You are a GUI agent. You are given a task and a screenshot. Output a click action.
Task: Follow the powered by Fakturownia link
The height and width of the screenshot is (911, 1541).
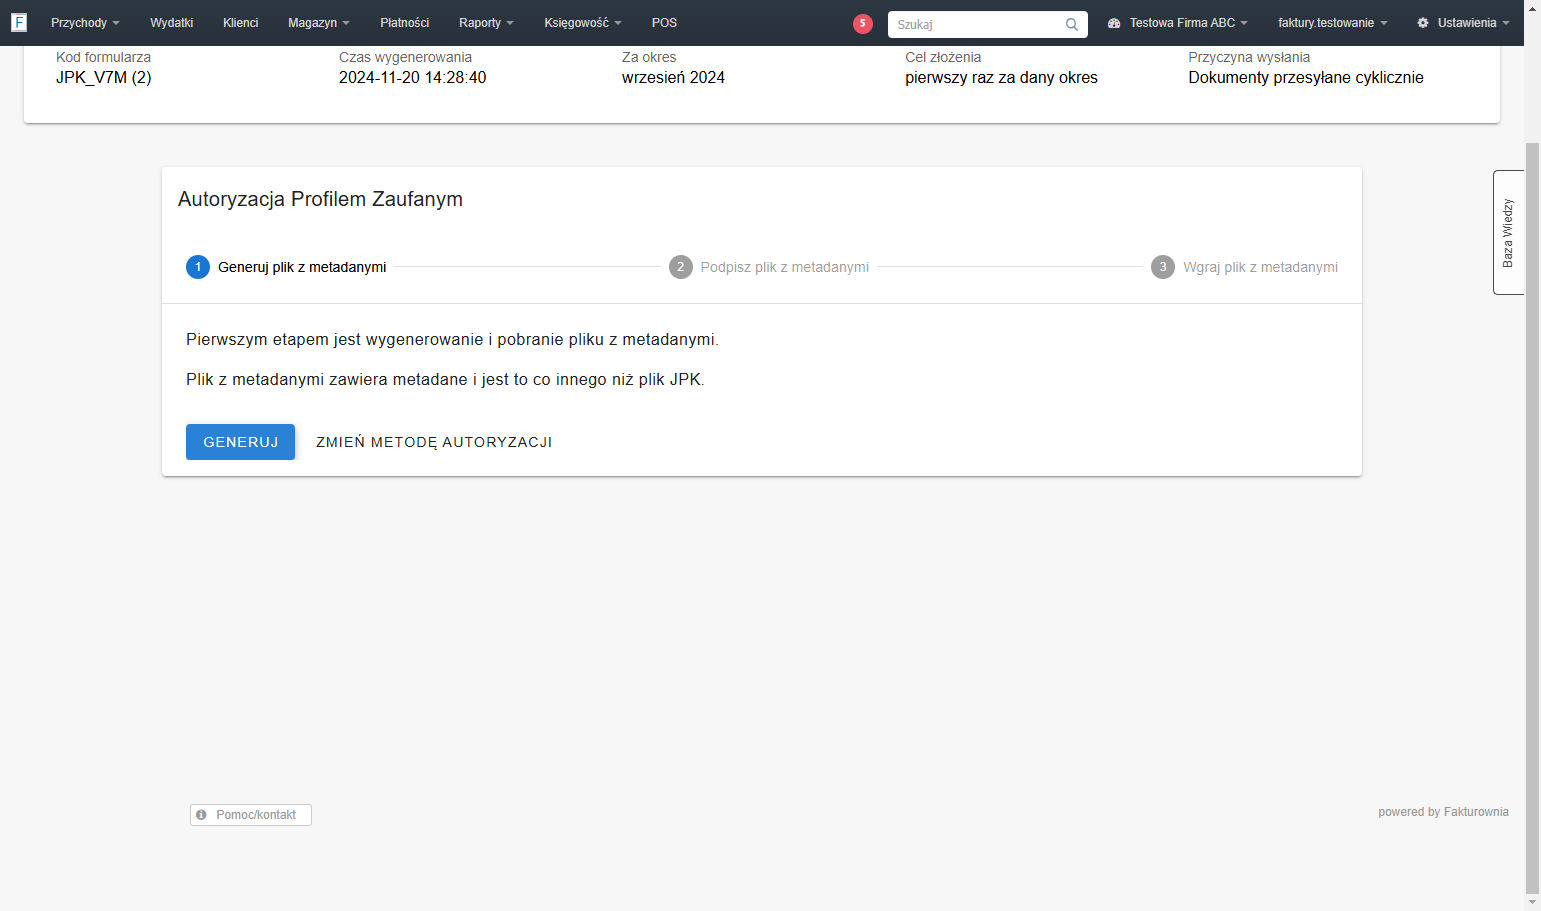(x=1443, y=812)
